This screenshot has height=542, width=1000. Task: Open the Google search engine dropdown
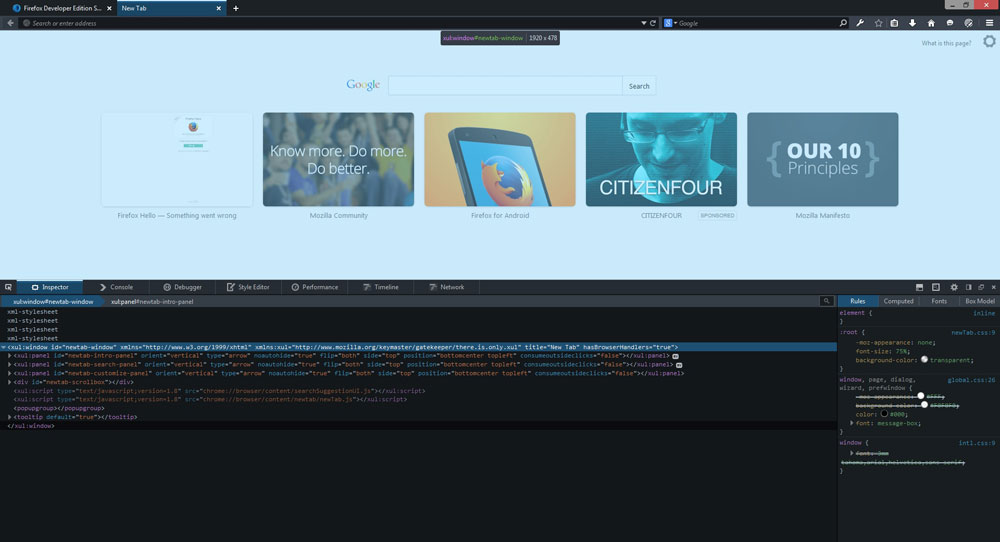[670, 23]
